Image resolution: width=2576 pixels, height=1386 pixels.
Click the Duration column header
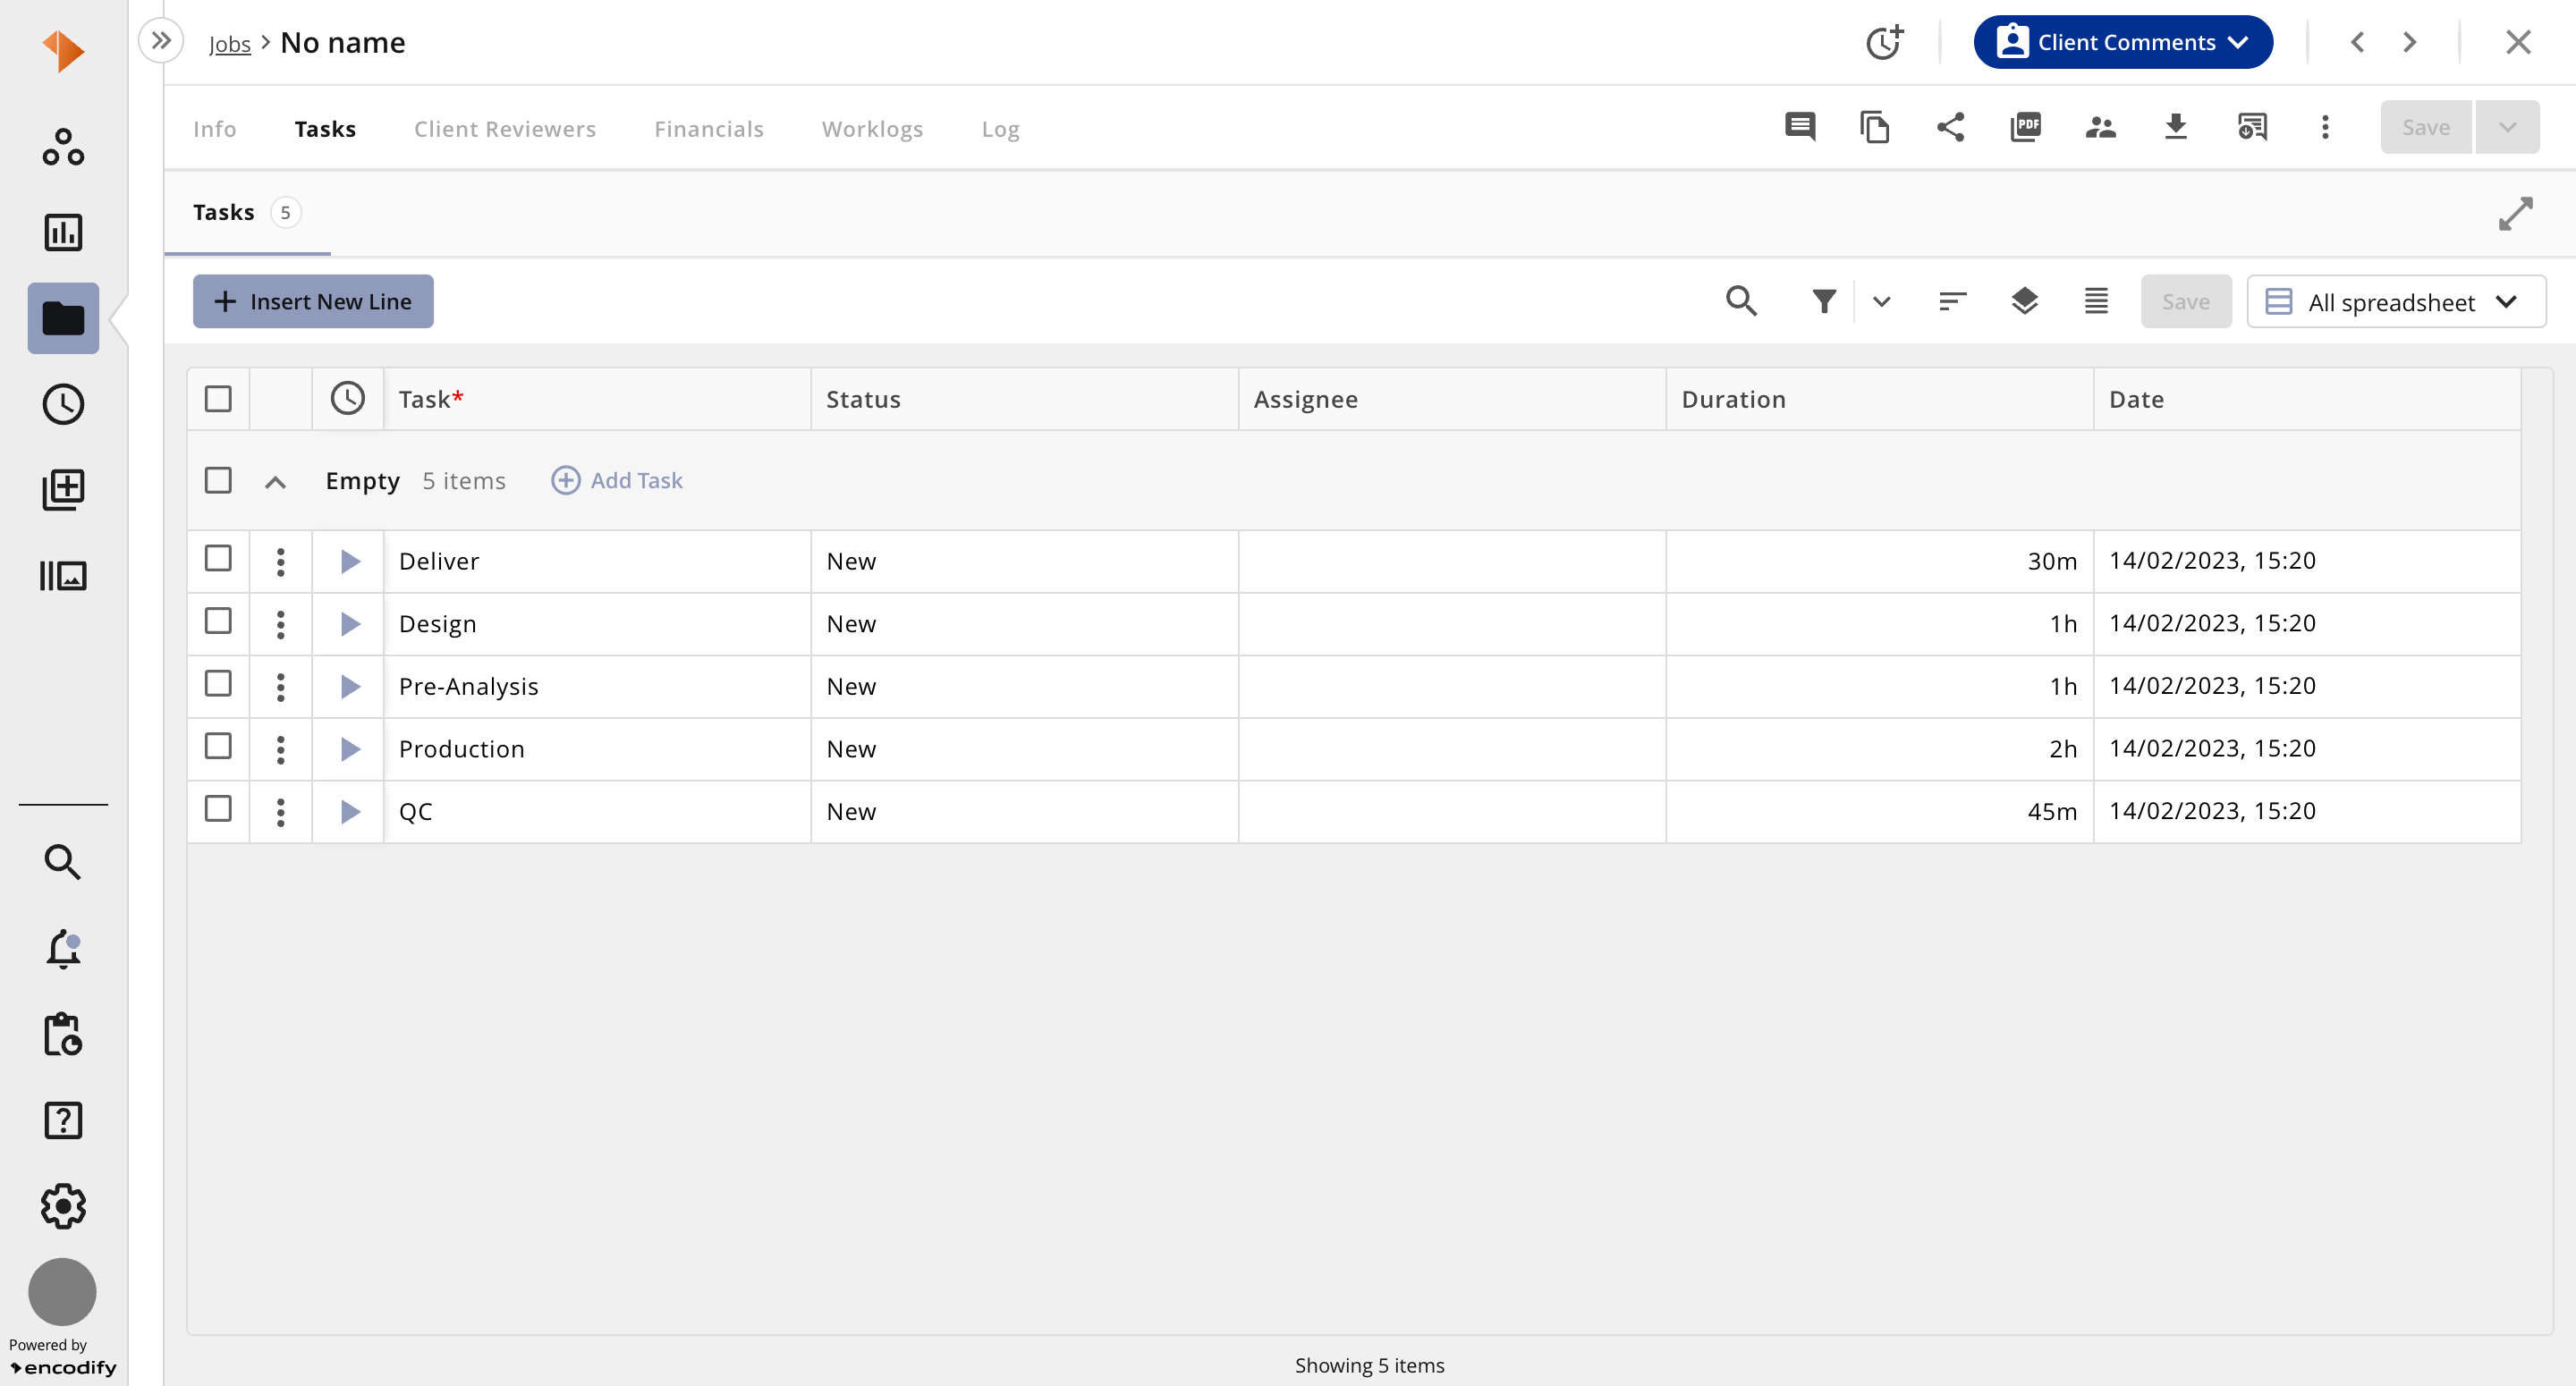(x=1880, y=399)
